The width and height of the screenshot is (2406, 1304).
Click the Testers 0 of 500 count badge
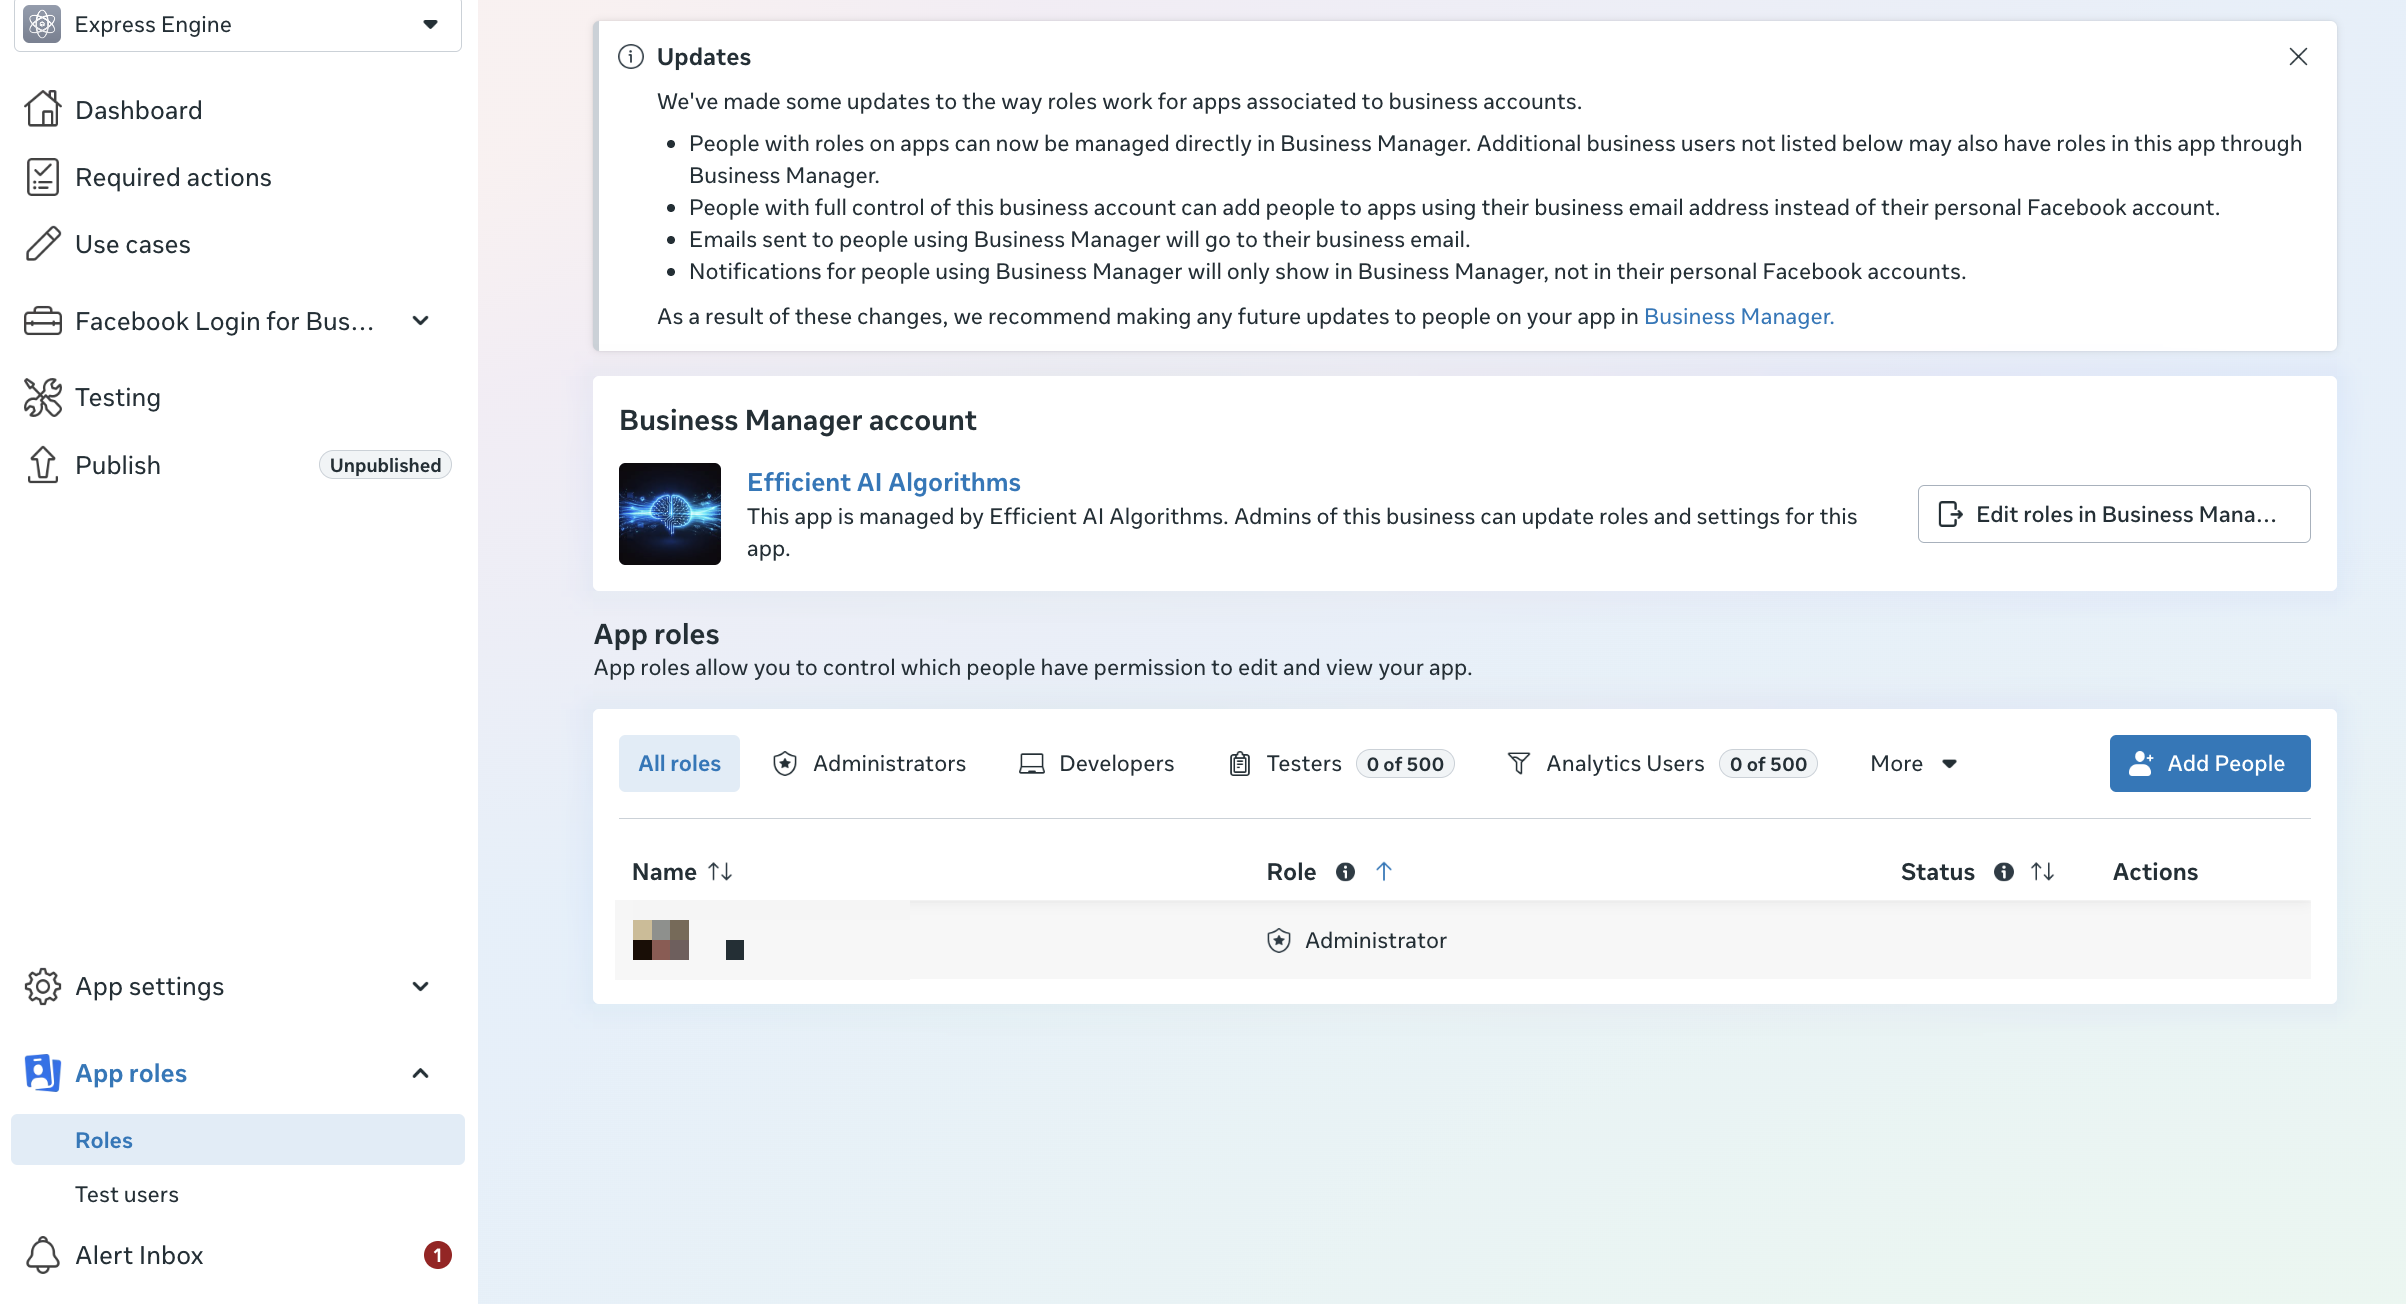1405,763
